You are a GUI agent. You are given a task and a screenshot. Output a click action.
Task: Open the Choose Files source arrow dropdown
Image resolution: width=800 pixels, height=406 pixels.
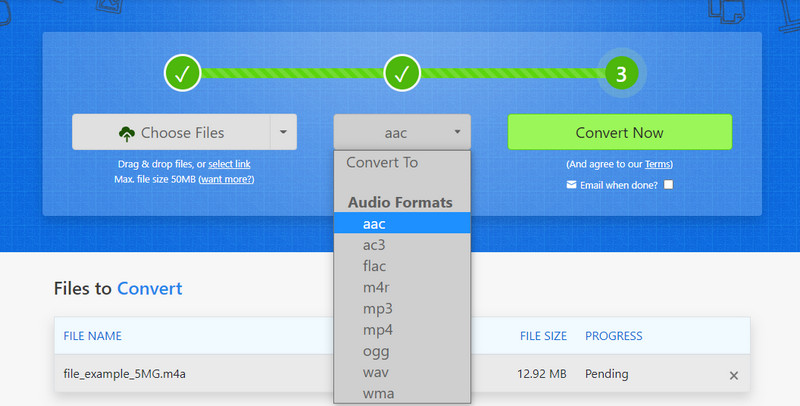point(283,132)
